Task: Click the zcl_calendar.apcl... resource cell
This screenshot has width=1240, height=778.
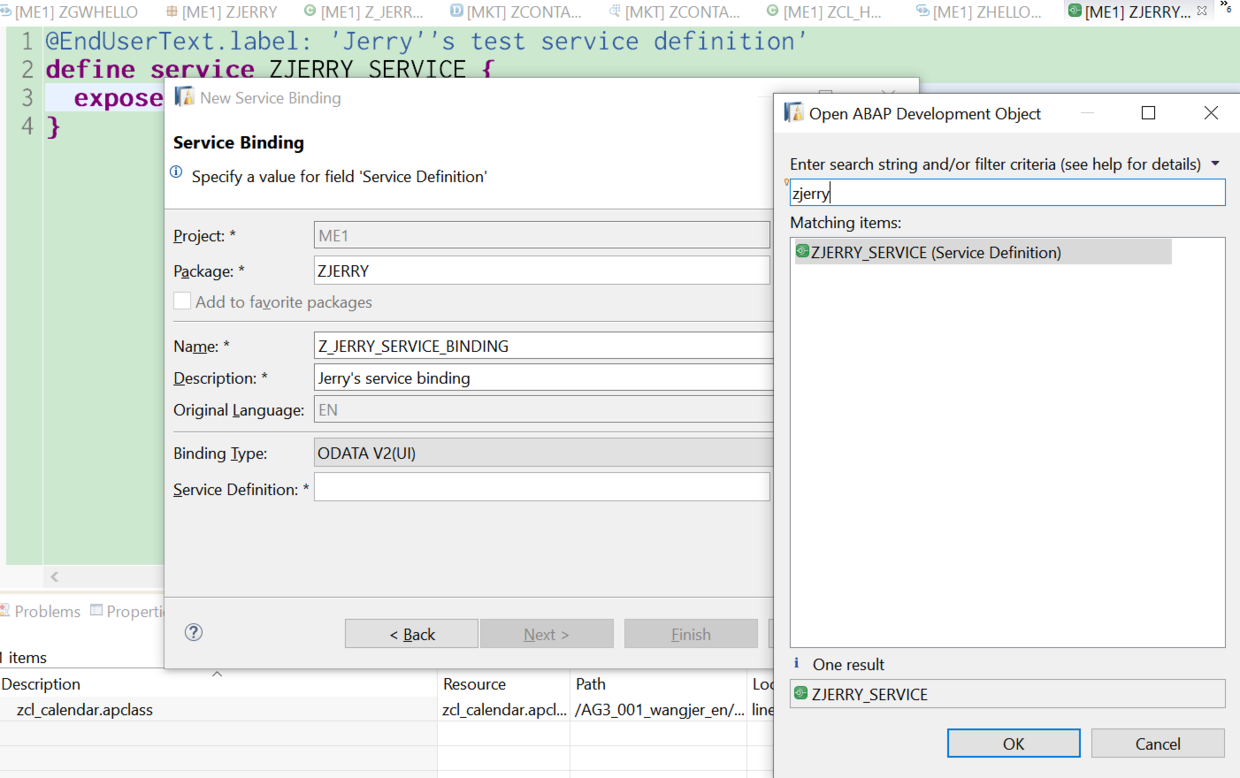Action: point(504,710)
